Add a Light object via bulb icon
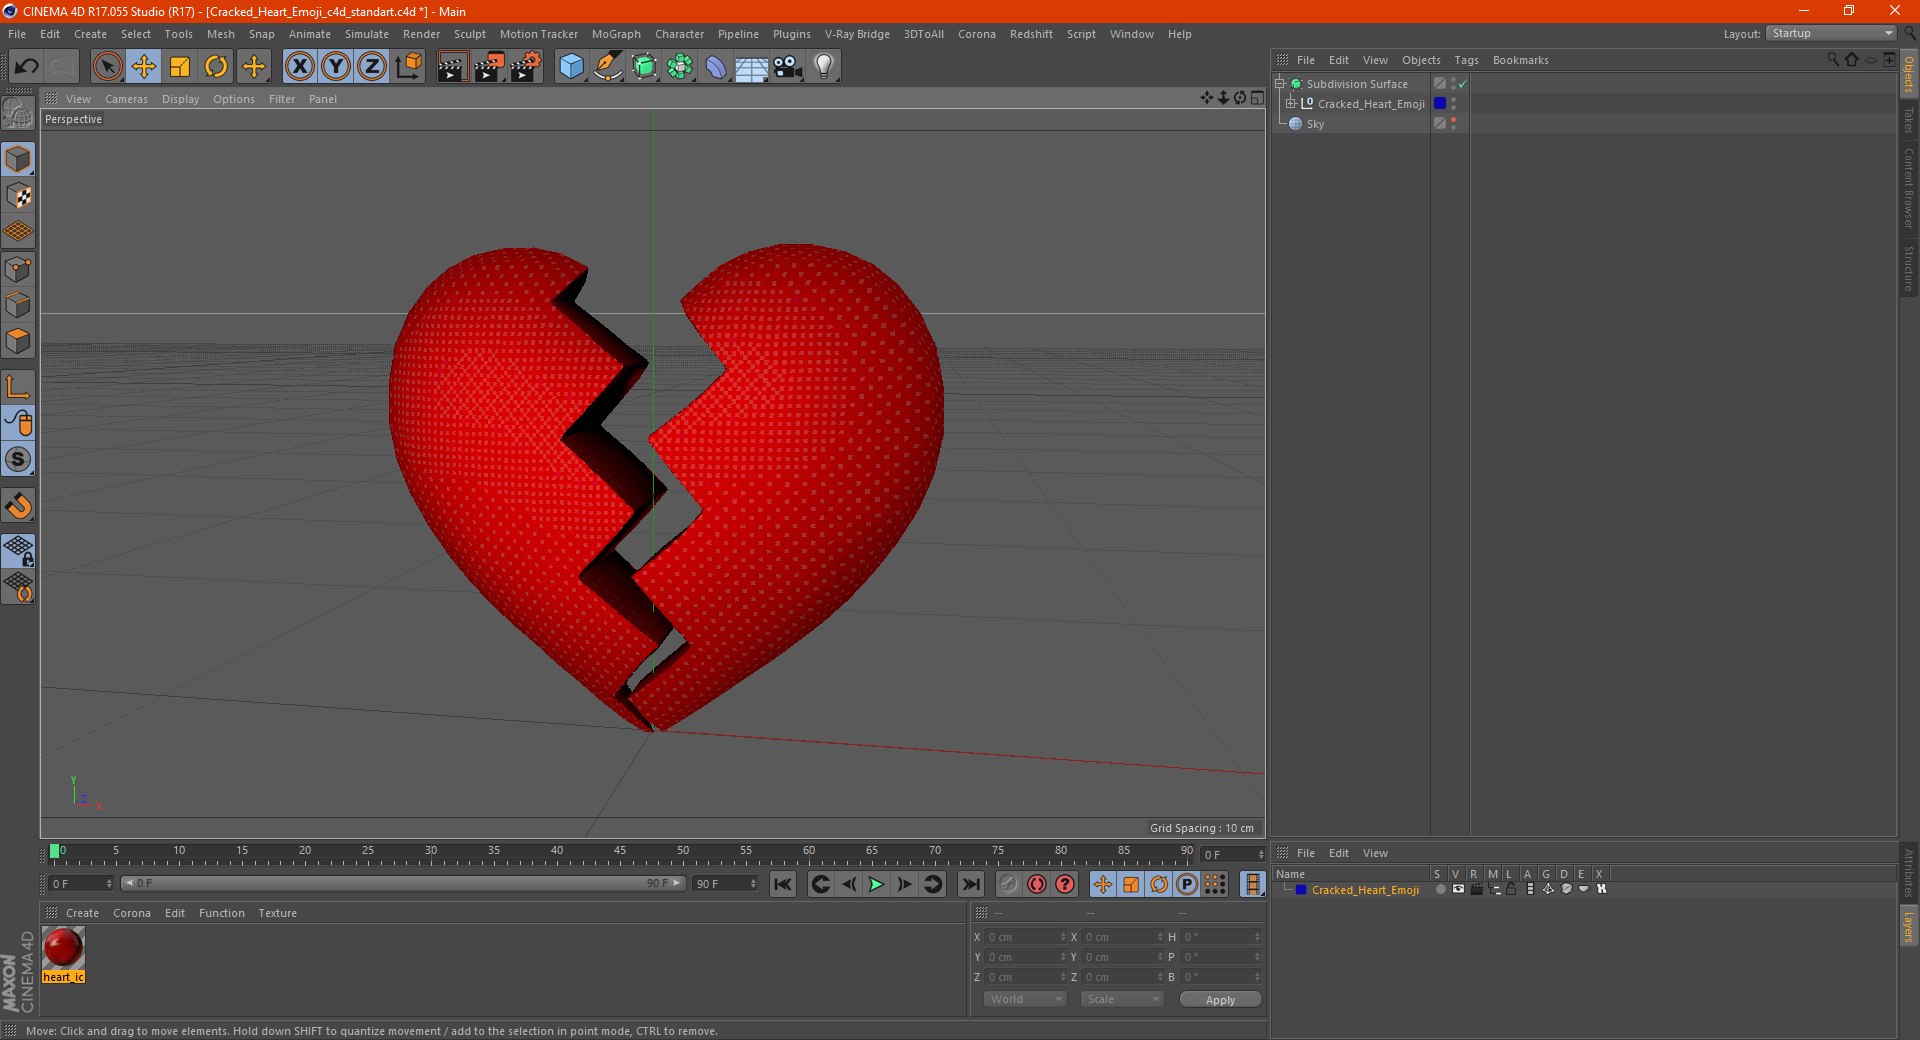This screenshot has height=1040, width=1920. pyautogui.click(x=824, y=67)
